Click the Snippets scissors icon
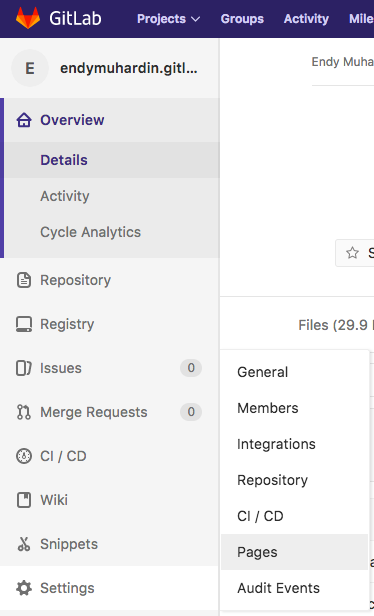This screenshot has height=616, width=374. pos(24,544)
